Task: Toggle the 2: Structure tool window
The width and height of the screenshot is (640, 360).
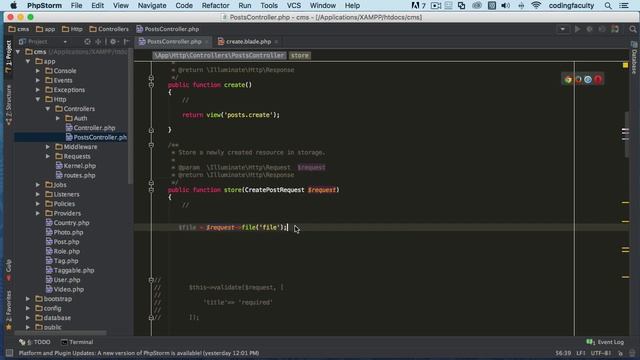Action: (x=8, y=105)
